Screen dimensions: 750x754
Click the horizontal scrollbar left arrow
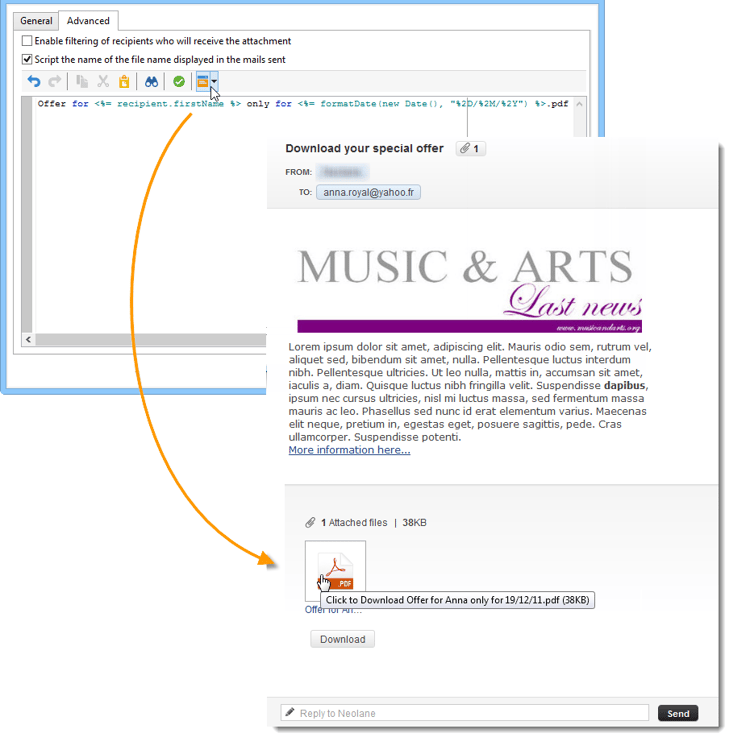[28, 339]
